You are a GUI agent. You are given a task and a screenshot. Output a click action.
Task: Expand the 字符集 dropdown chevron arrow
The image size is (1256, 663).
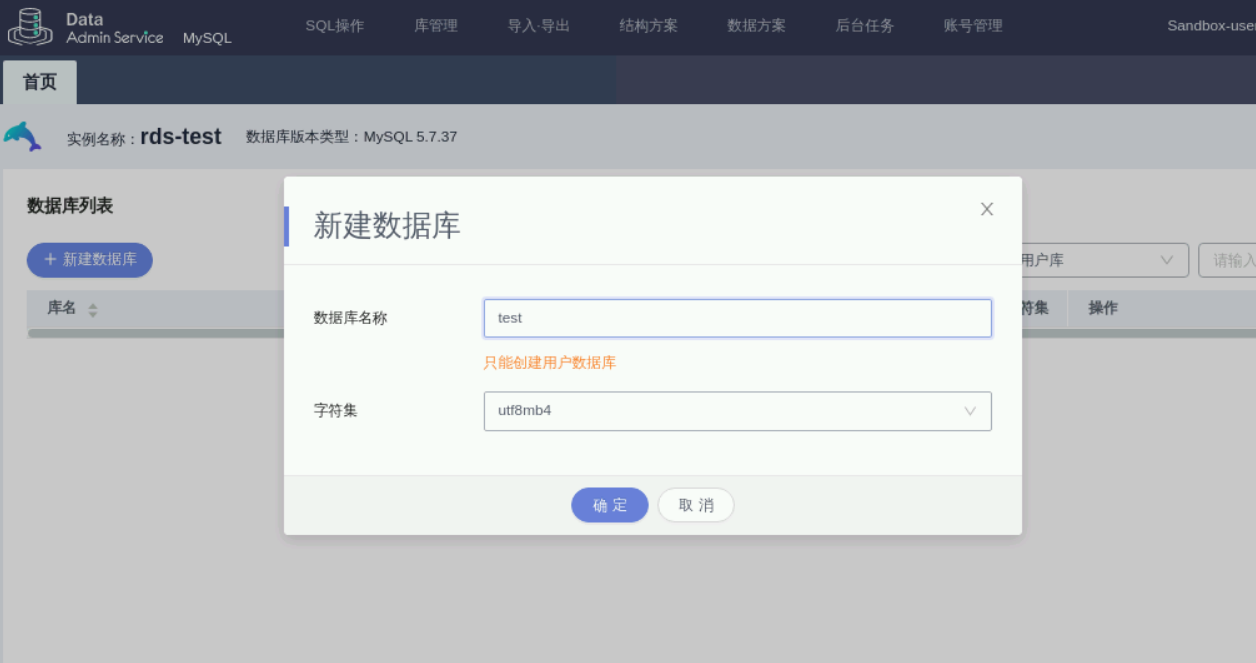(x=969, y=411)
